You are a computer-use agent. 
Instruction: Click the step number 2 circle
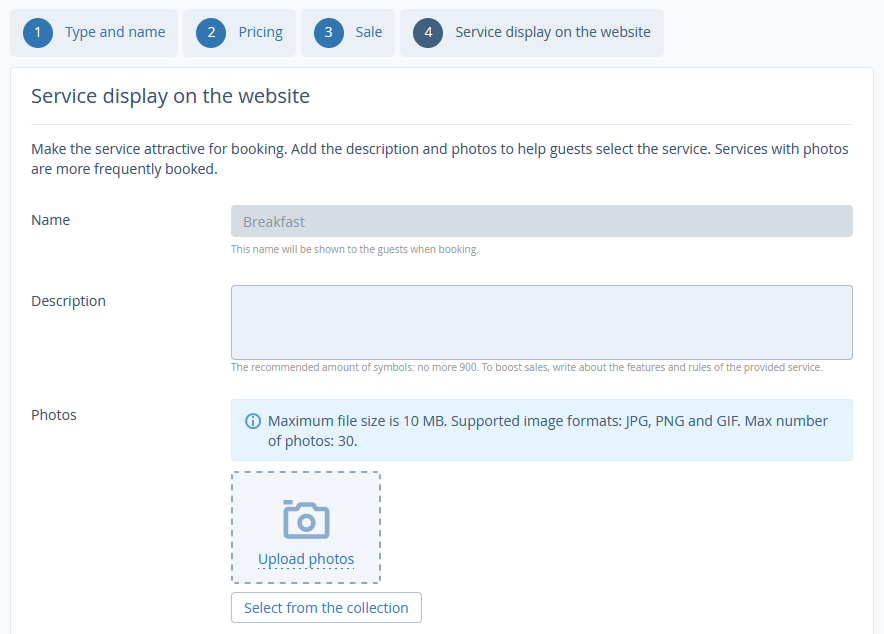point(211,33)
